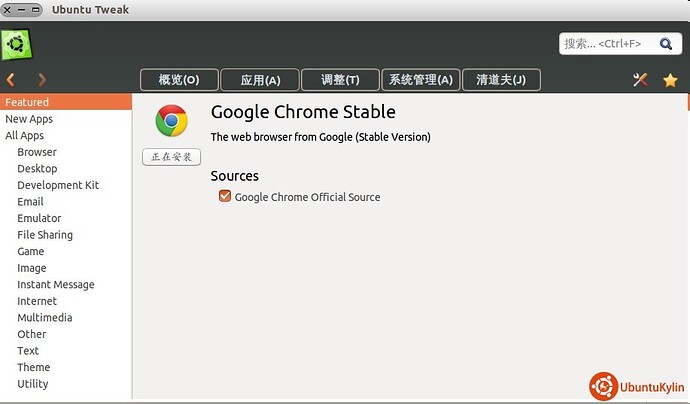Select the Featured category in sidebar
The height and width of the screenshot is (404, 690).
[27, 102]
